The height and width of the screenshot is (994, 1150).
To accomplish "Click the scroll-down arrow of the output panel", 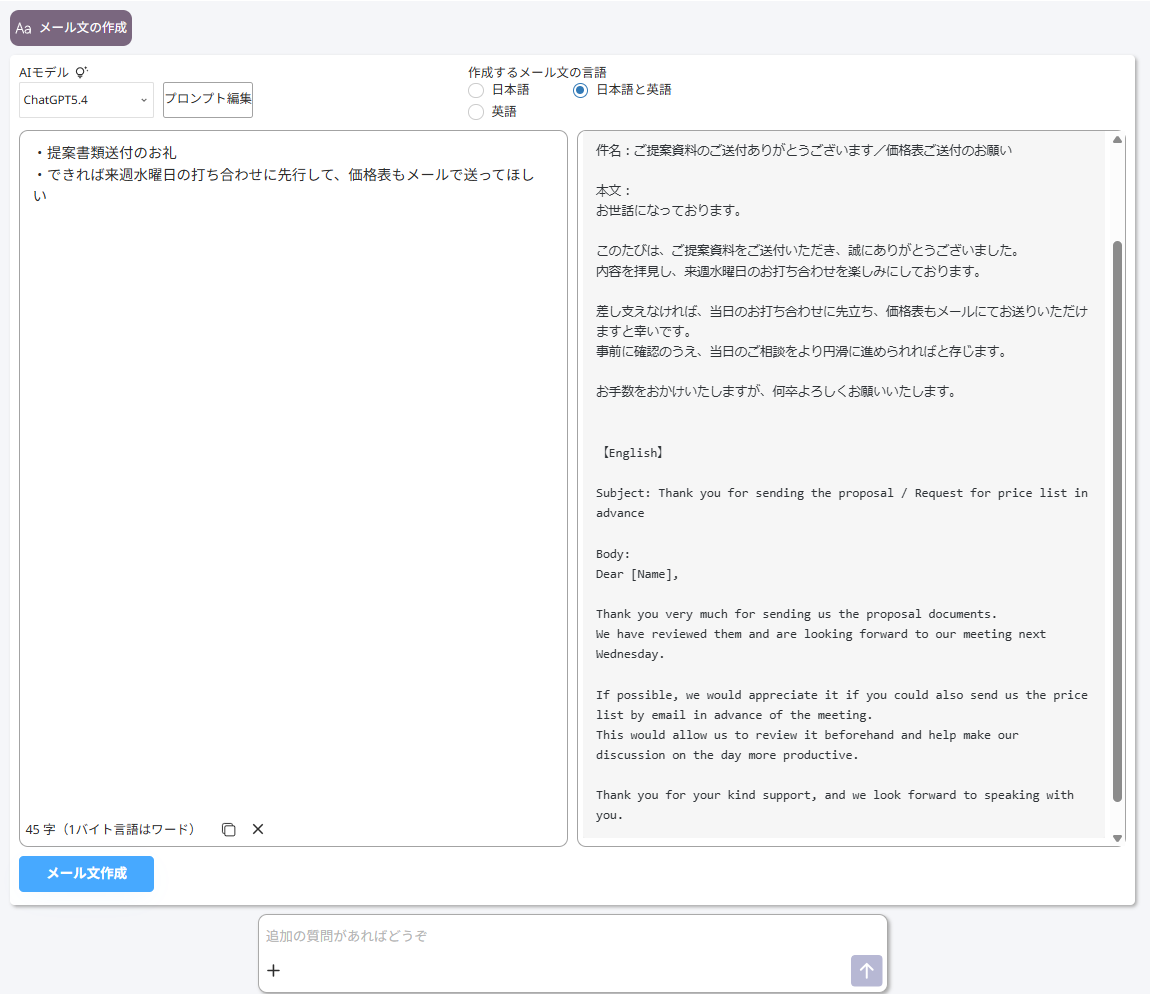I will (x=1117, y=838).
